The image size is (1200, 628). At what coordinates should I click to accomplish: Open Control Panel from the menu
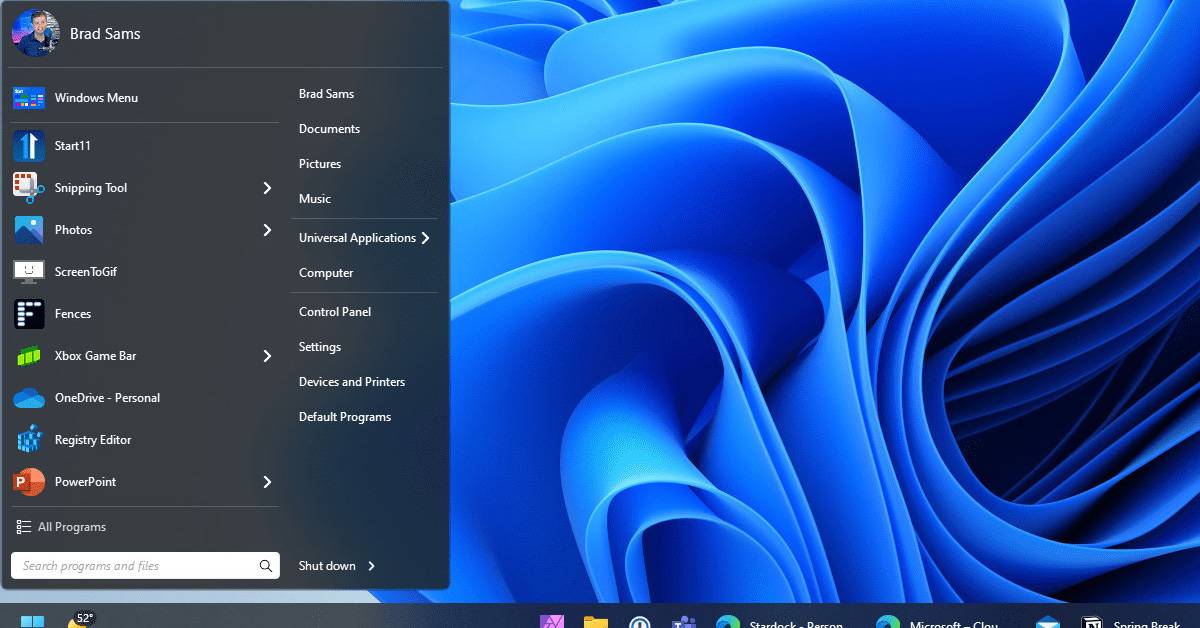(335, 312)
